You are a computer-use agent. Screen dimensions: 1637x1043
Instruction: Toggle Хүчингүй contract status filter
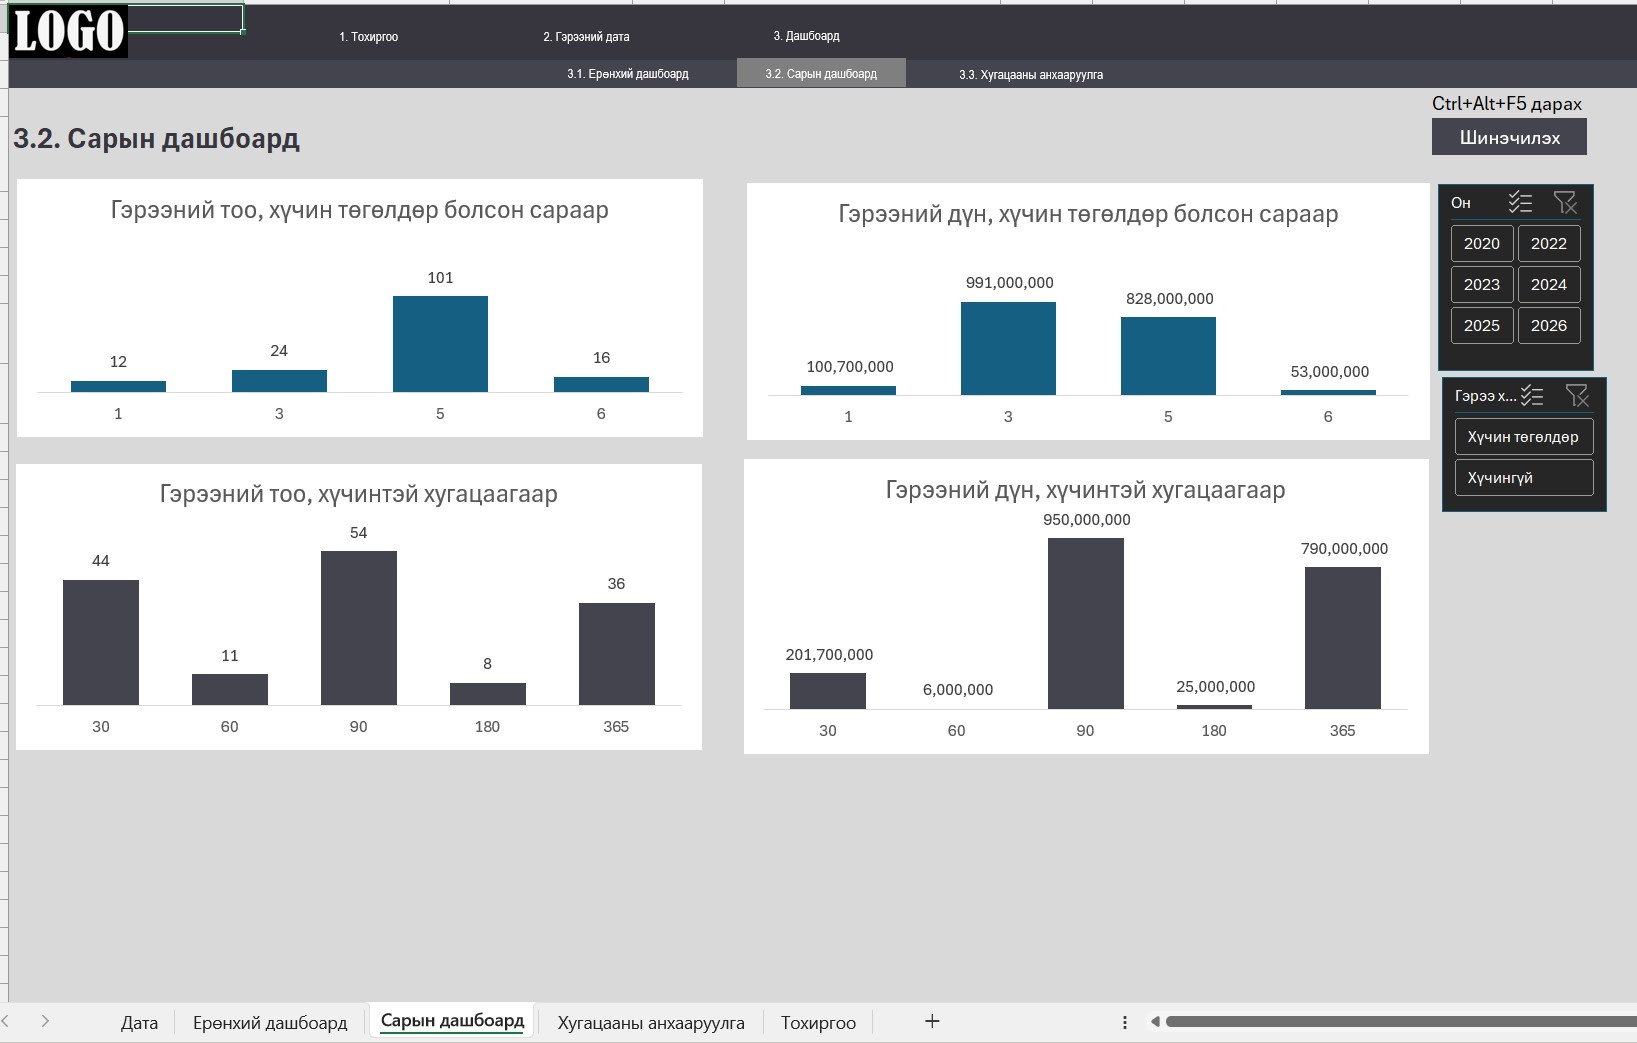pos(1524,478)
